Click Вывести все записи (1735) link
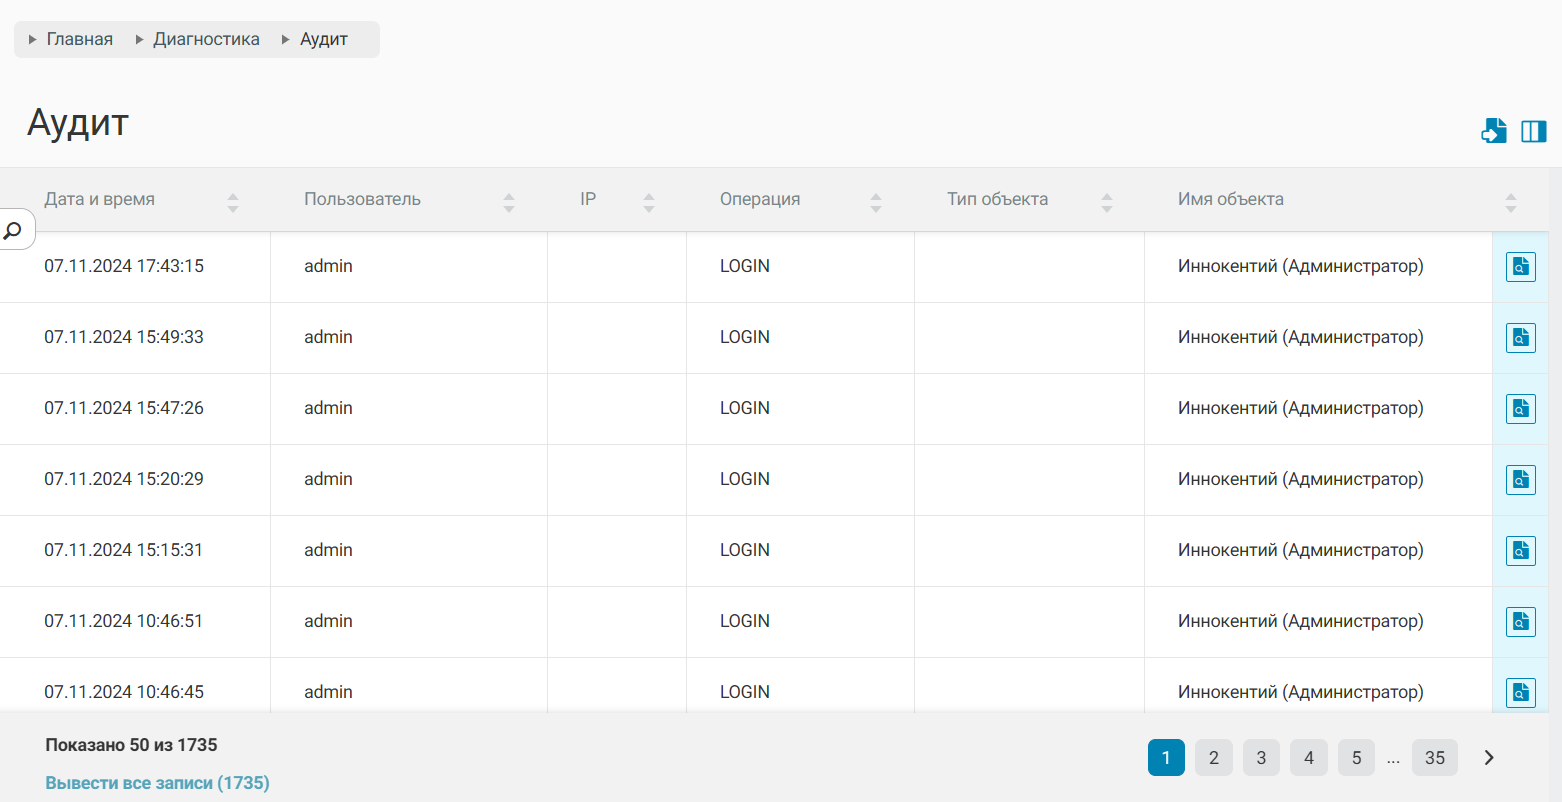The width and height of the screenshot is (1562, 802). tap(157, 783)
